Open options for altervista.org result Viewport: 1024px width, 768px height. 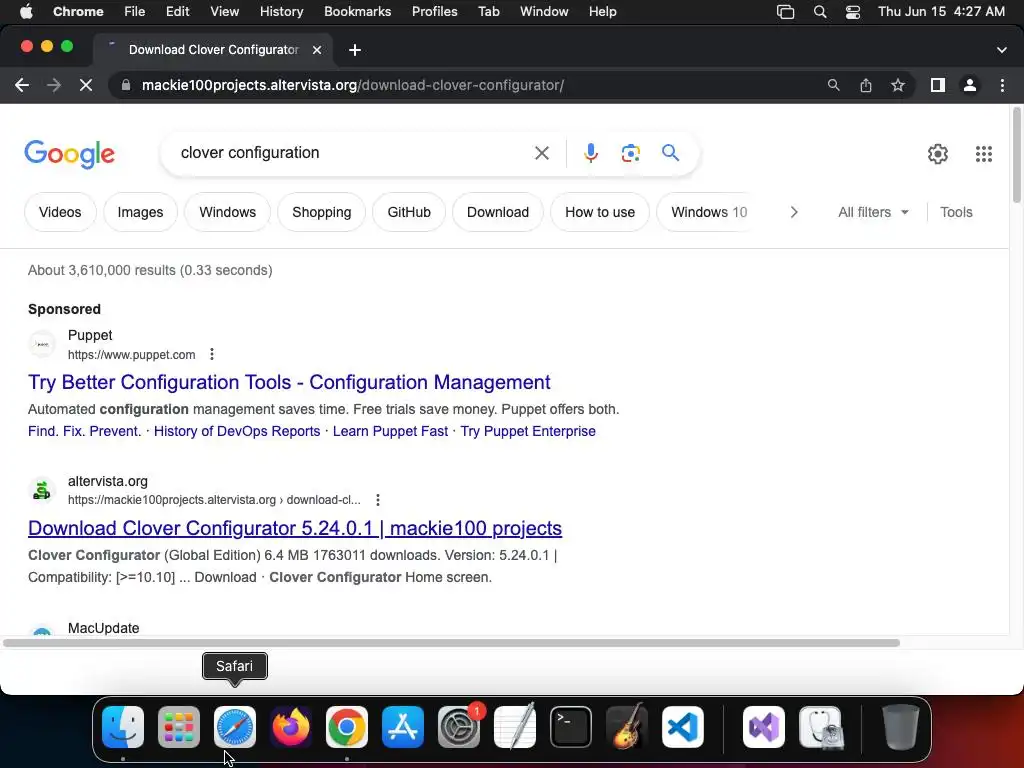[x=377, y=500]
